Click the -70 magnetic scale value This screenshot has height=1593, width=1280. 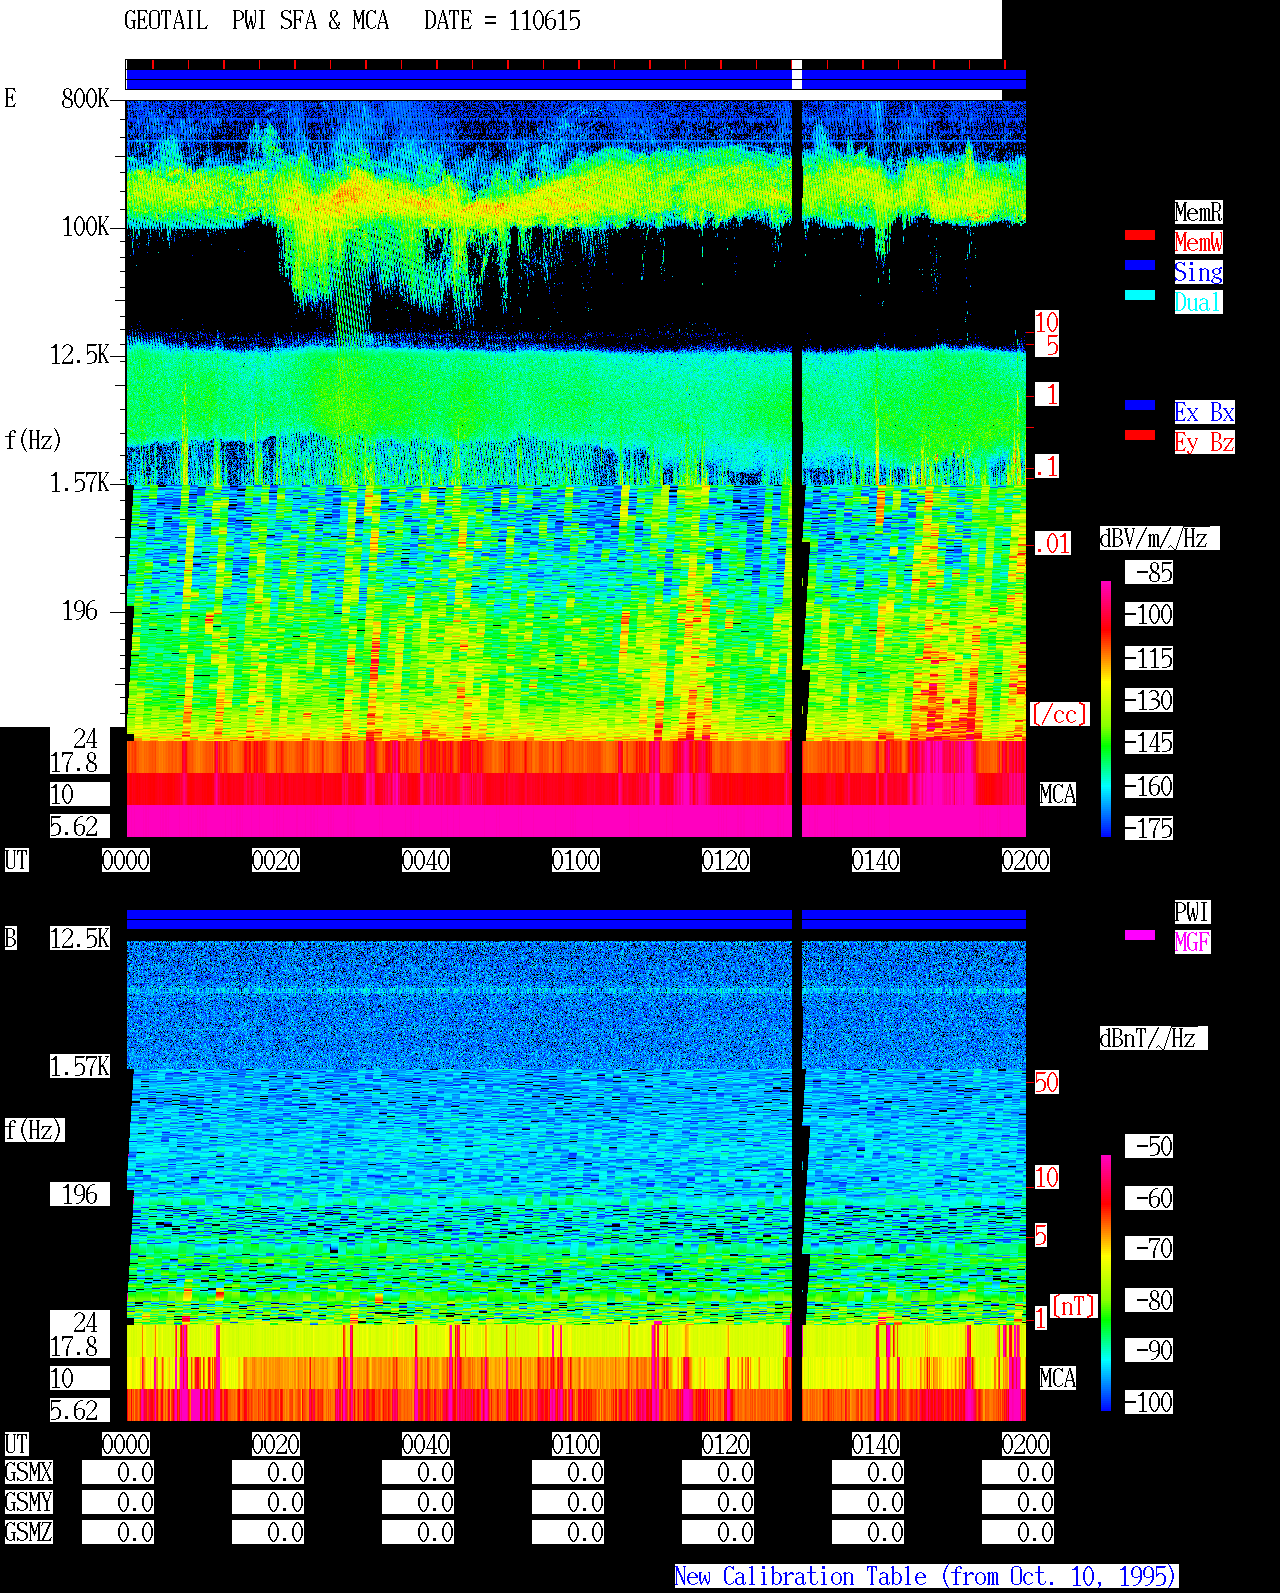point(1149,1248)
